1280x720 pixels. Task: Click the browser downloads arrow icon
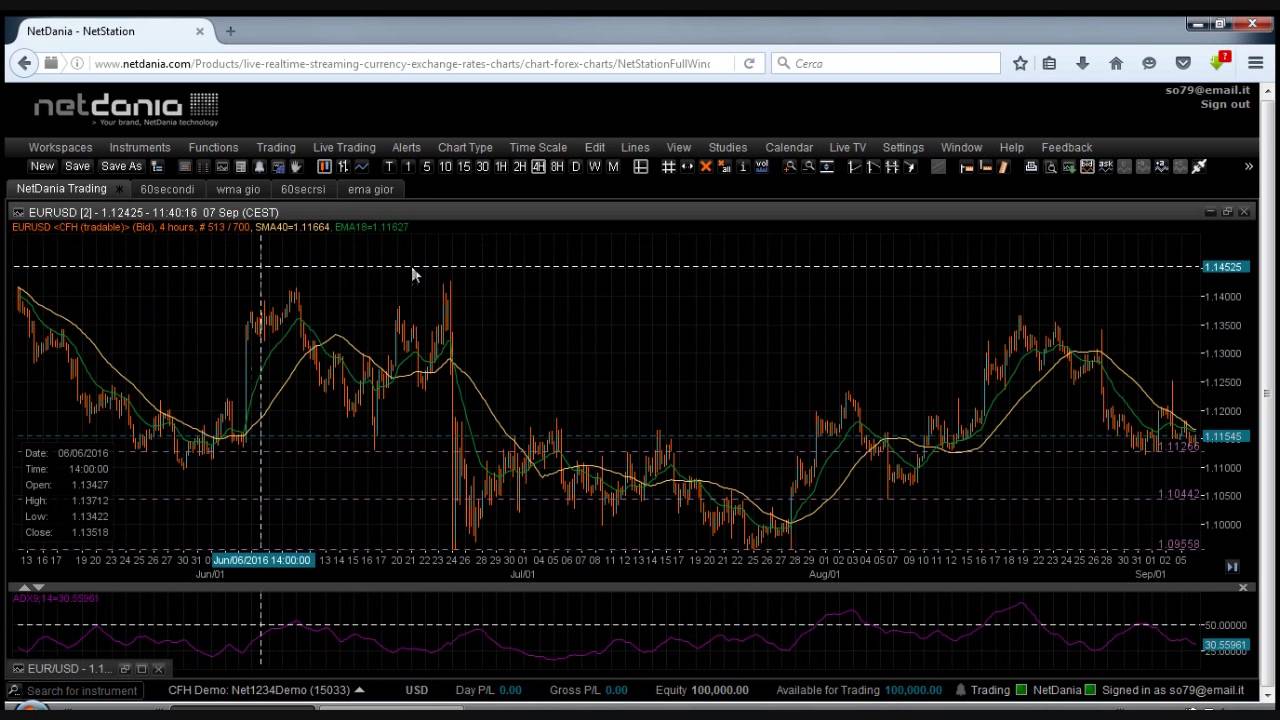click(1082, 63)
